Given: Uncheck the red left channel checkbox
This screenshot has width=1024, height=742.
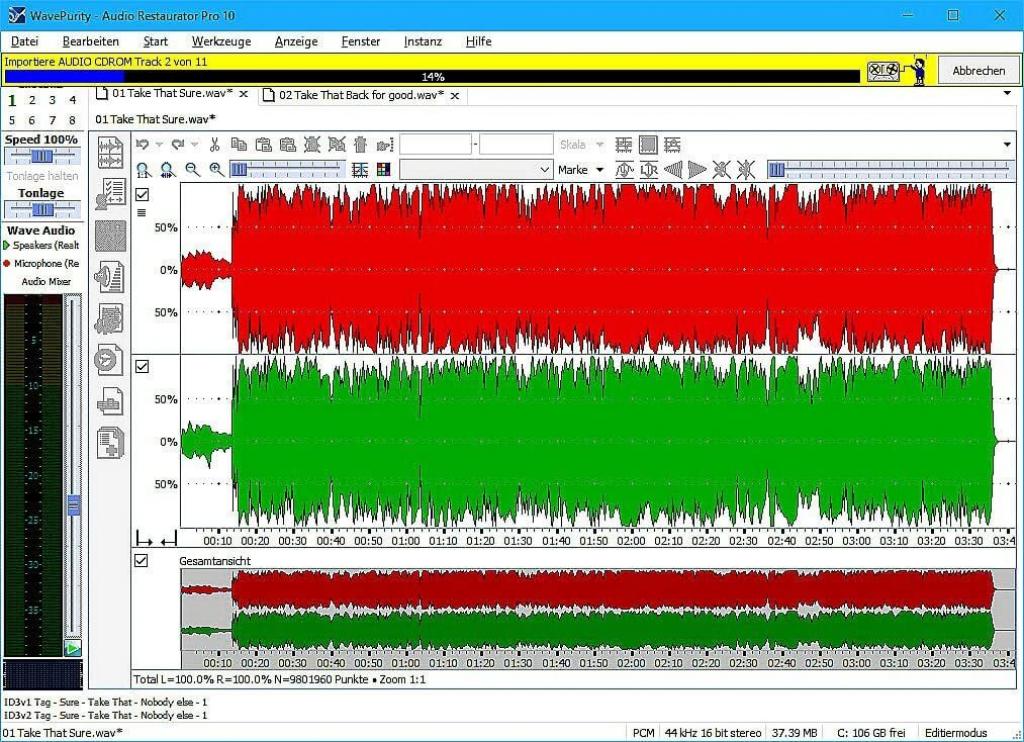Looking at the screenshot, I should tap(142, 194).
